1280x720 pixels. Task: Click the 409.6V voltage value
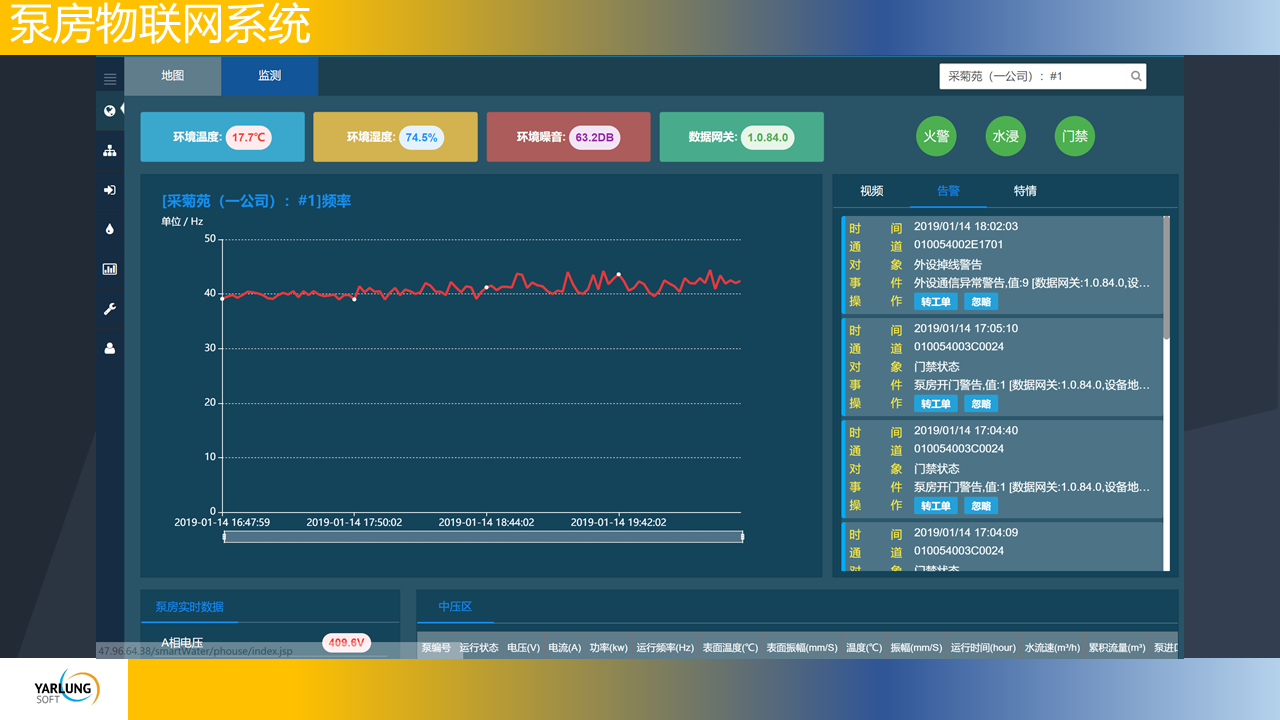pyautogui.click(x=346, y=643)
